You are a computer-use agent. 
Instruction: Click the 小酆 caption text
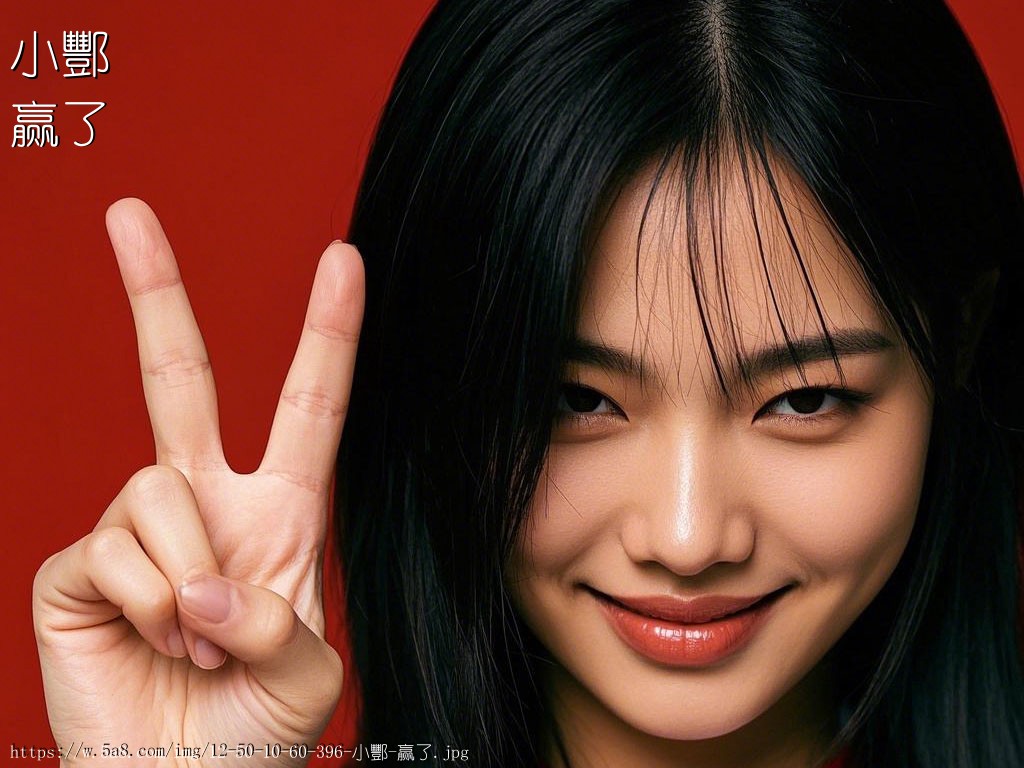coord(60,55)
